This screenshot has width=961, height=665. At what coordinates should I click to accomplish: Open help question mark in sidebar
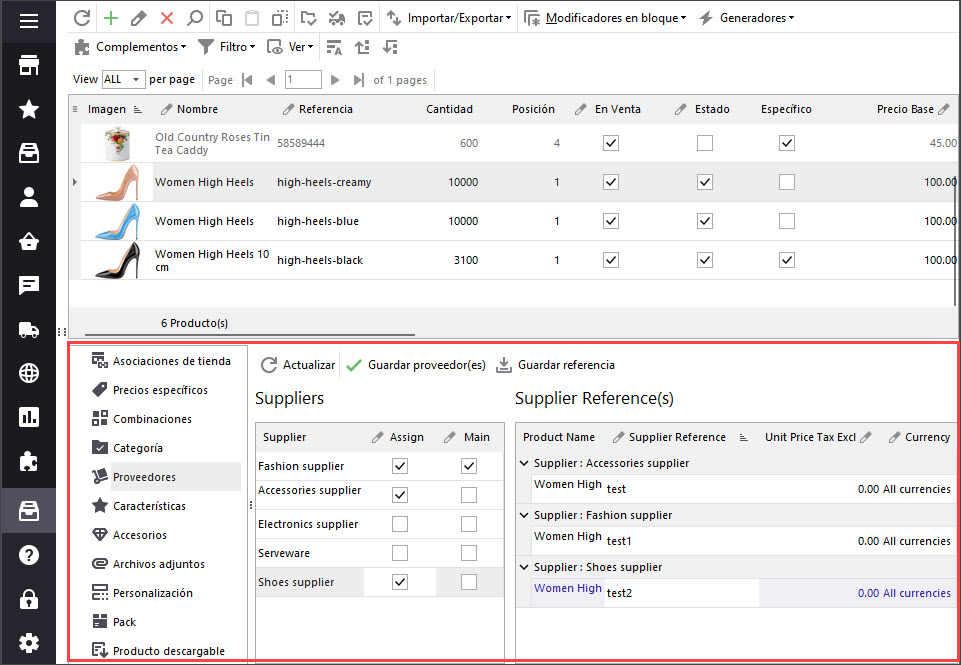[x=29, y=555]
